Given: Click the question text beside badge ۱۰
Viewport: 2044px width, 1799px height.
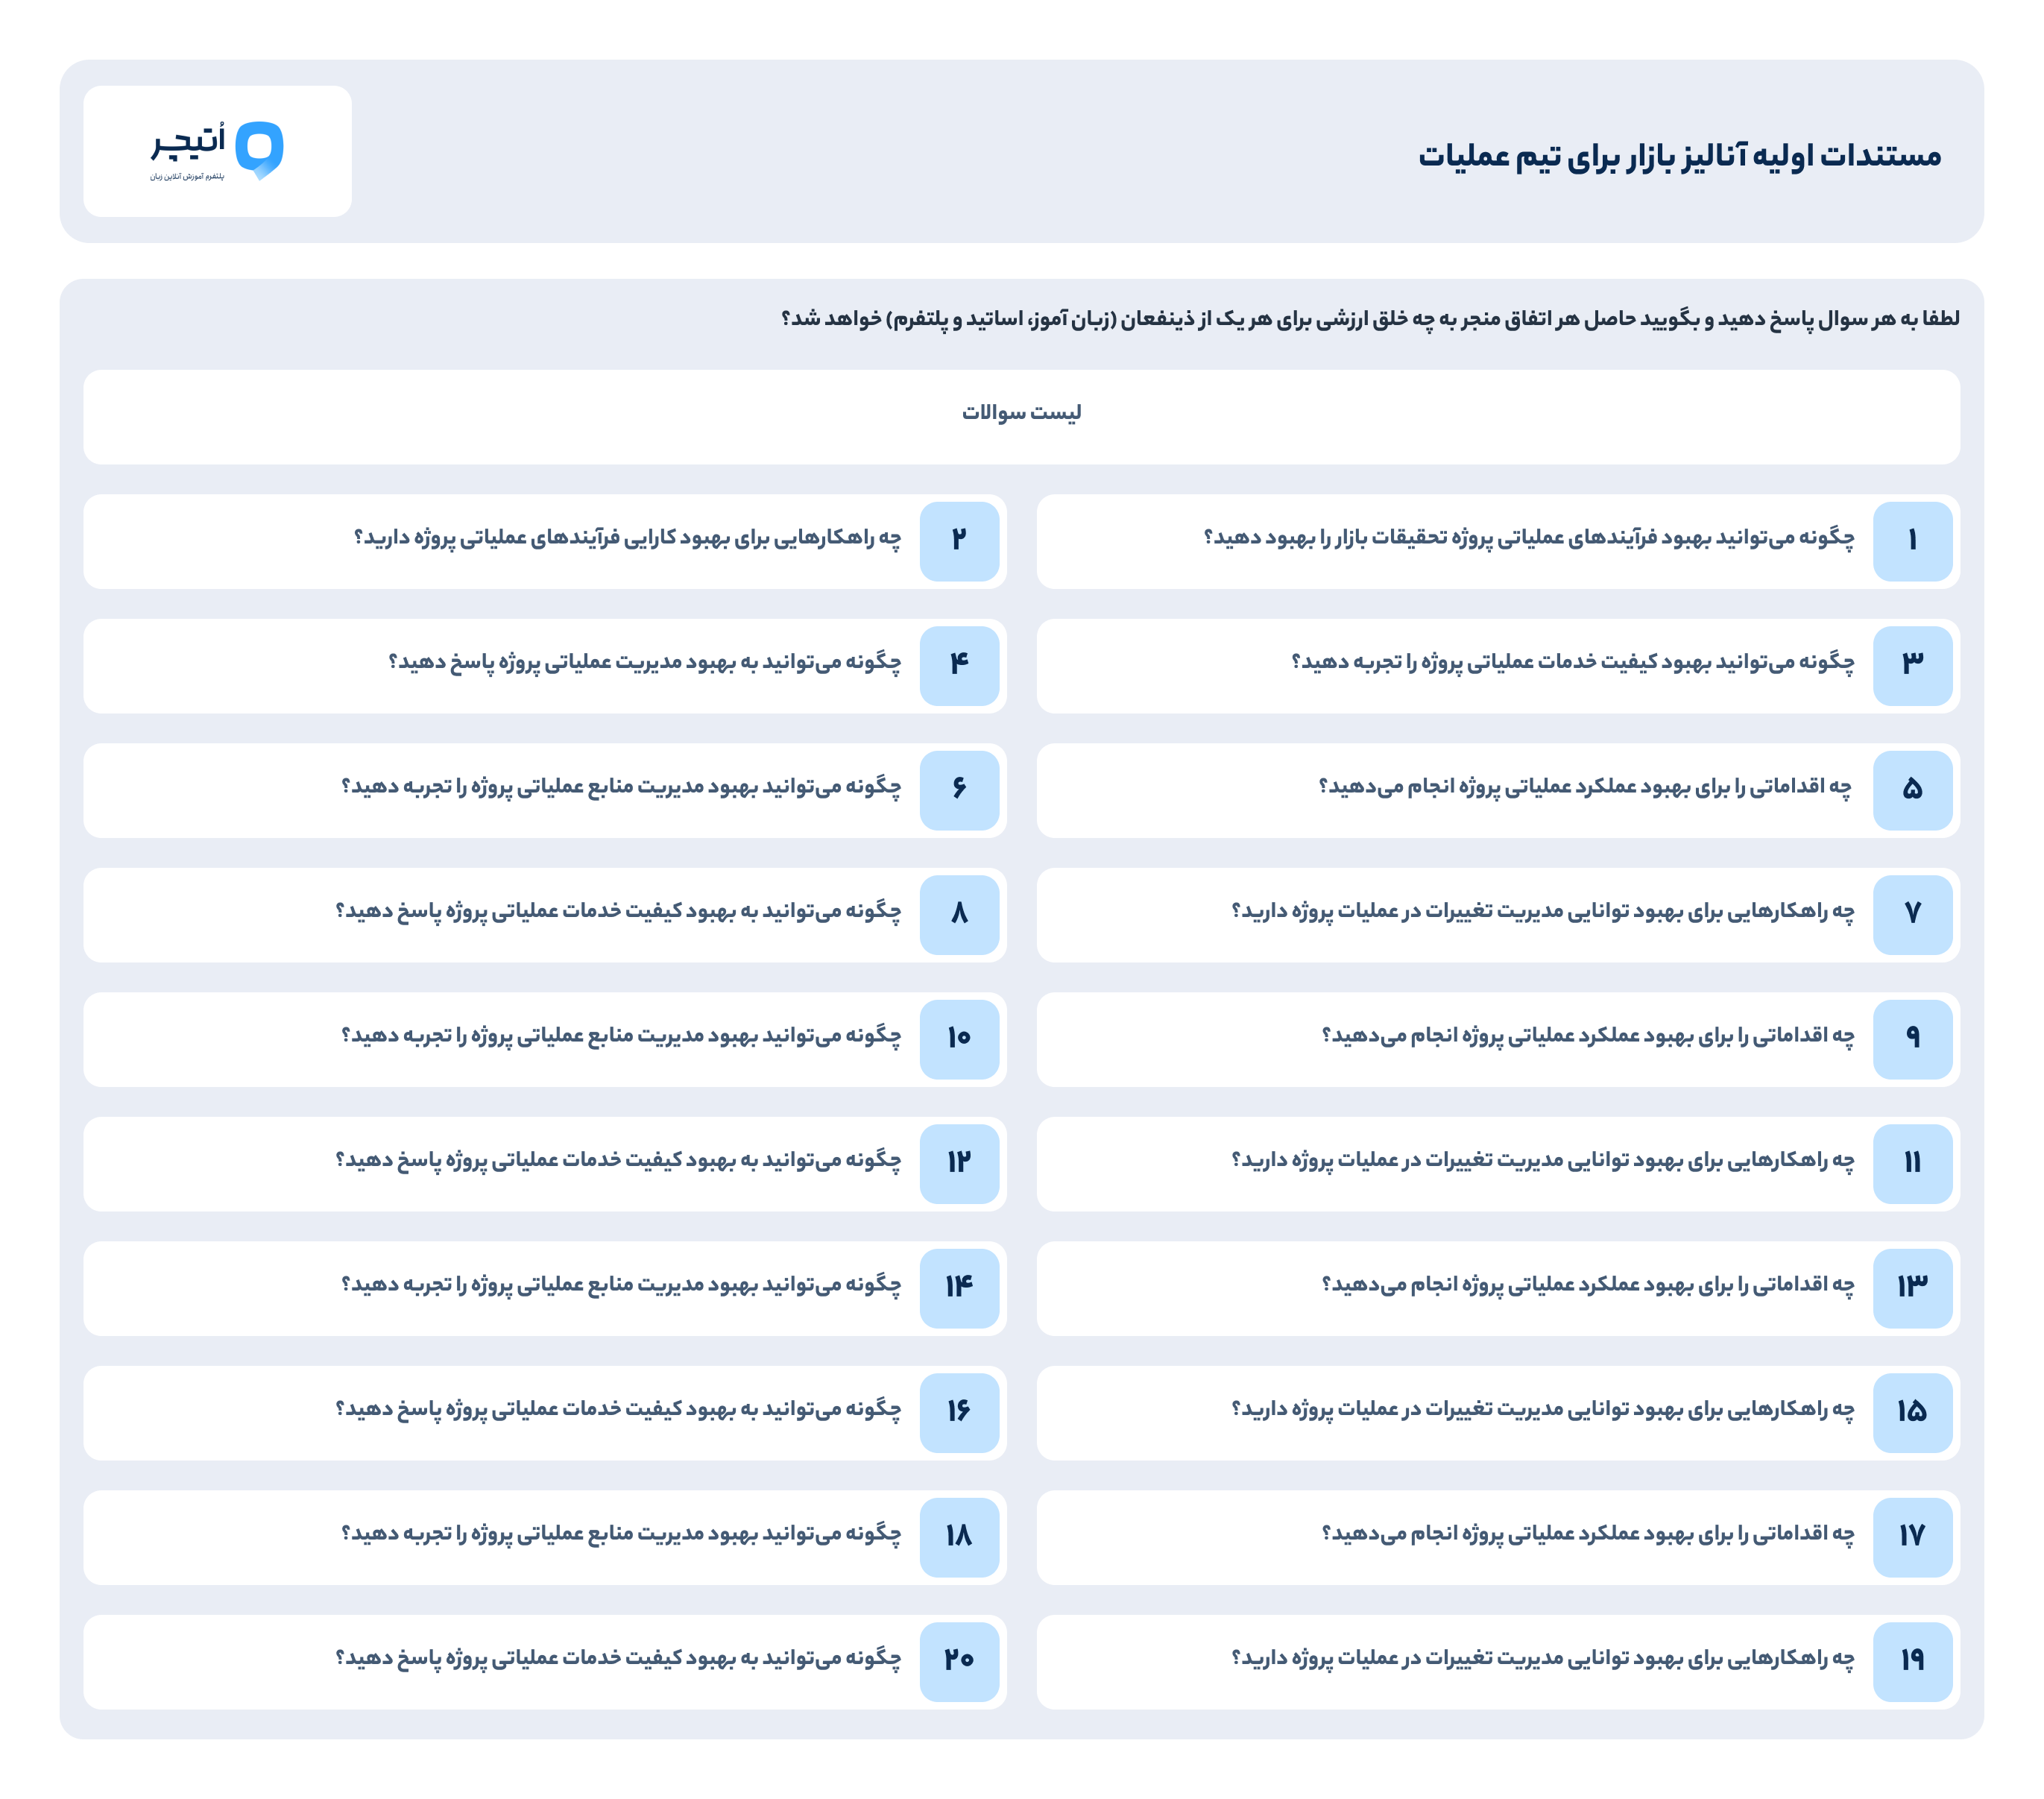Looking at the screenshot, I should (x=621, y=1036).
